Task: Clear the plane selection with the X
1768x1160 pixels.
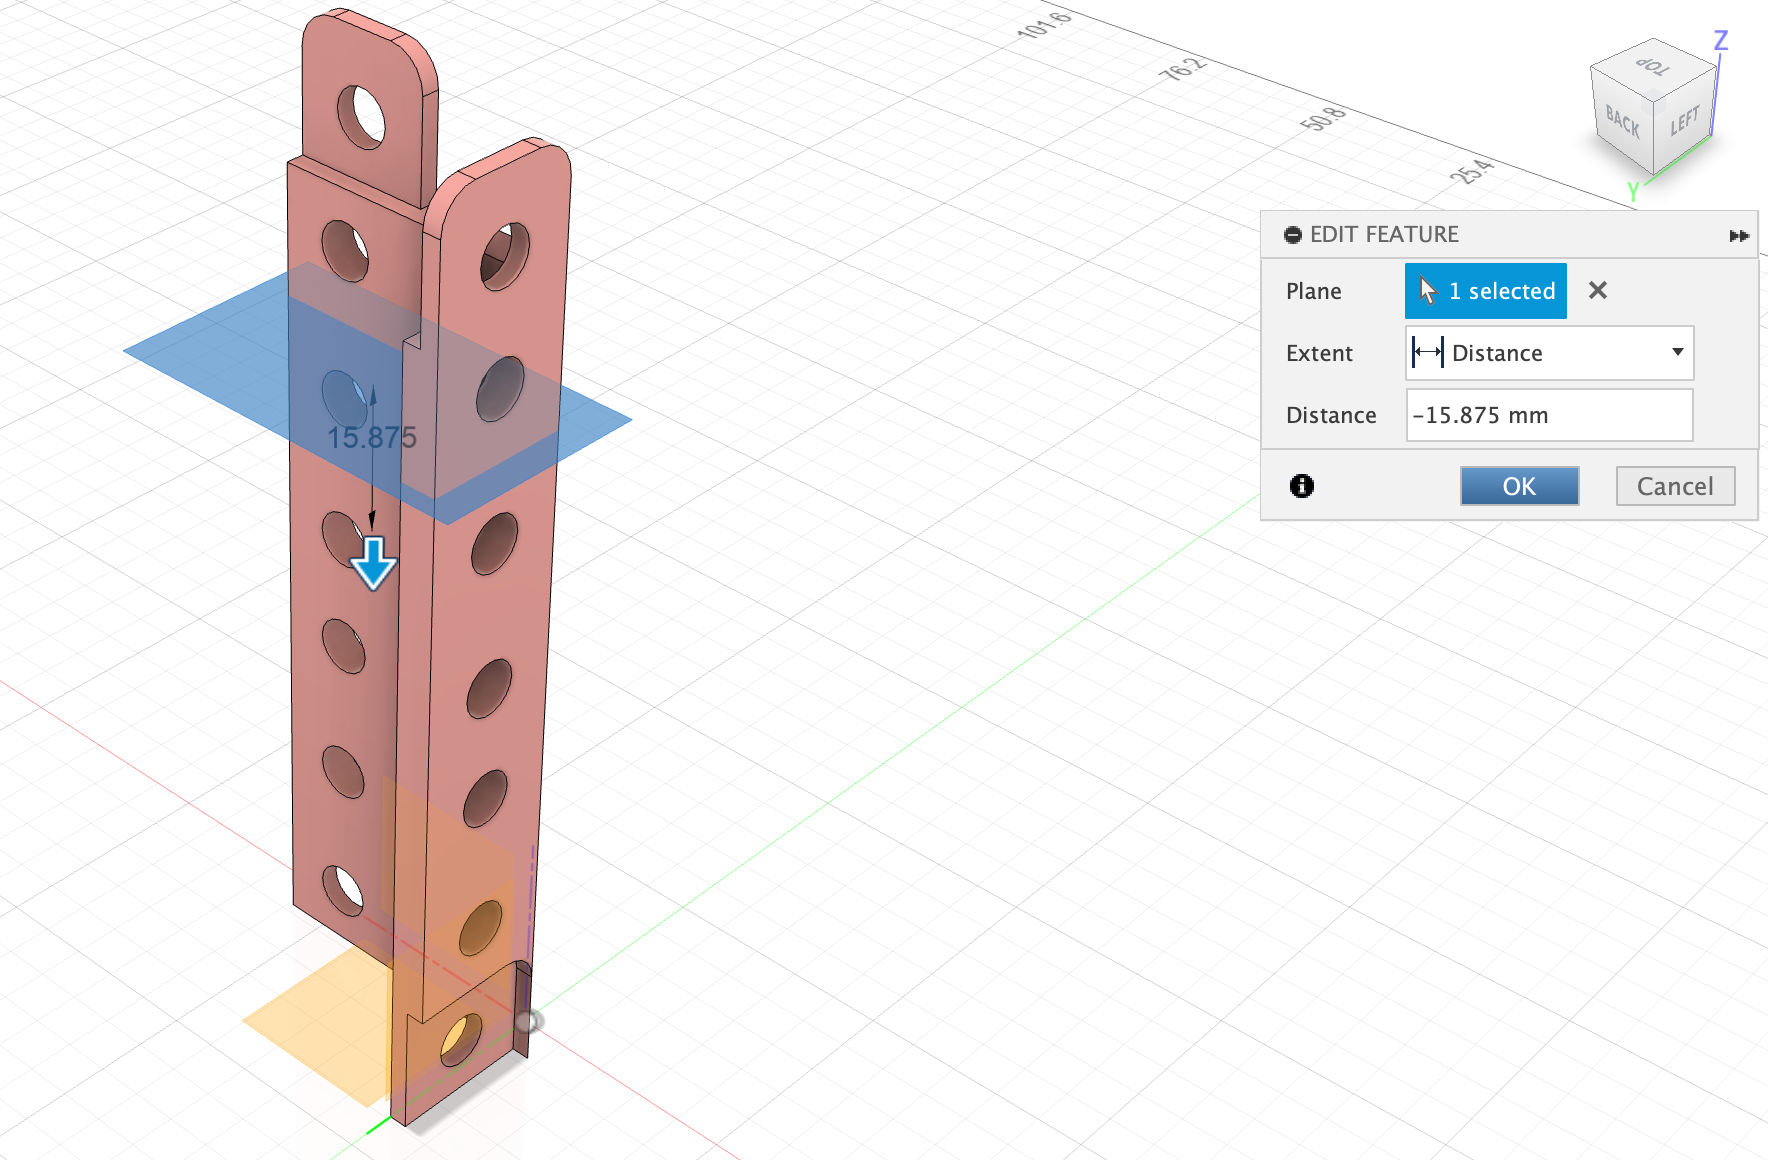Action: [x=1598, y=290]
